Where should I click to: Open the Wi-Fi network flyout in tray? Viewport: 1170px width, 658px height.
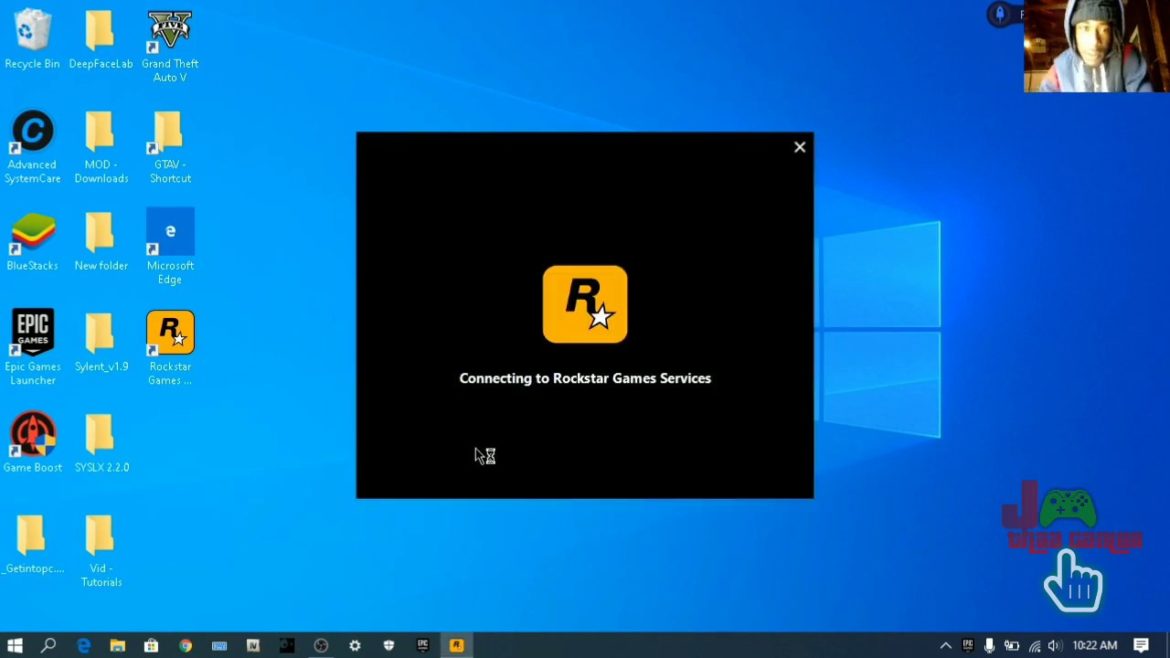(x=1034, y=646)
